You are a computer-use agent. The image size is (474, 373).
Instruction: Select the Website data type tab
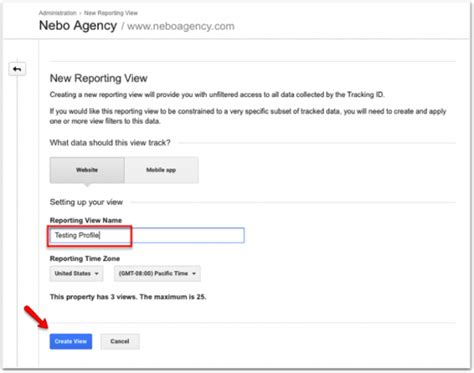tap(87, 170)
